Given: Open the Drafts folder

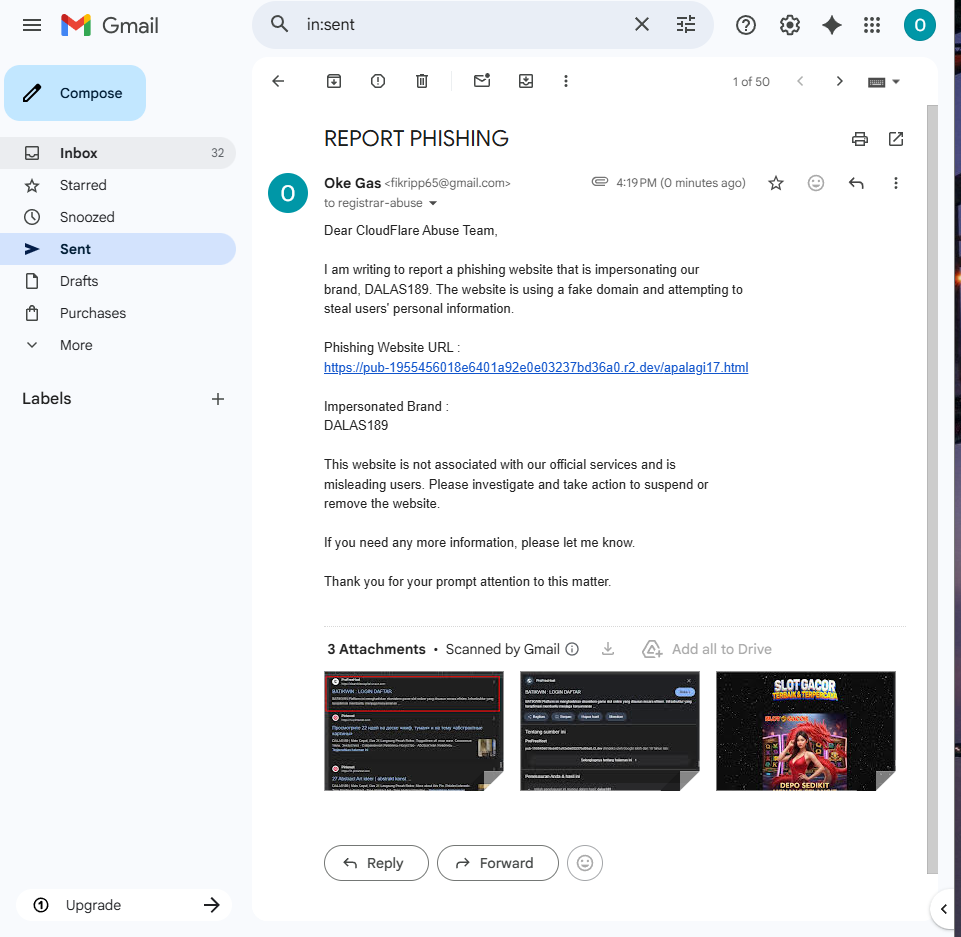Looking at the screenshot, I should (x=118, y=281).
